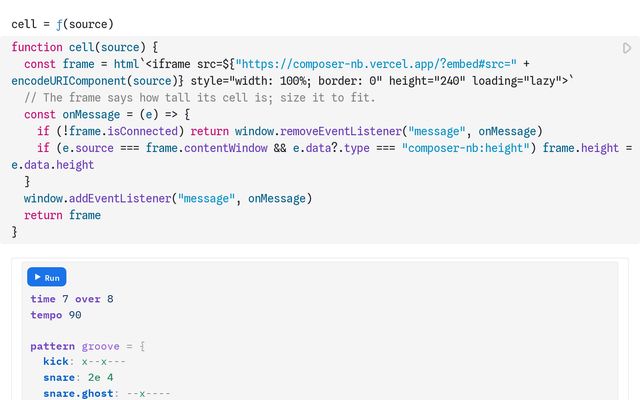640x400 pixels.
Task: Click the 'return frame' line
Action: pos(62,215)
